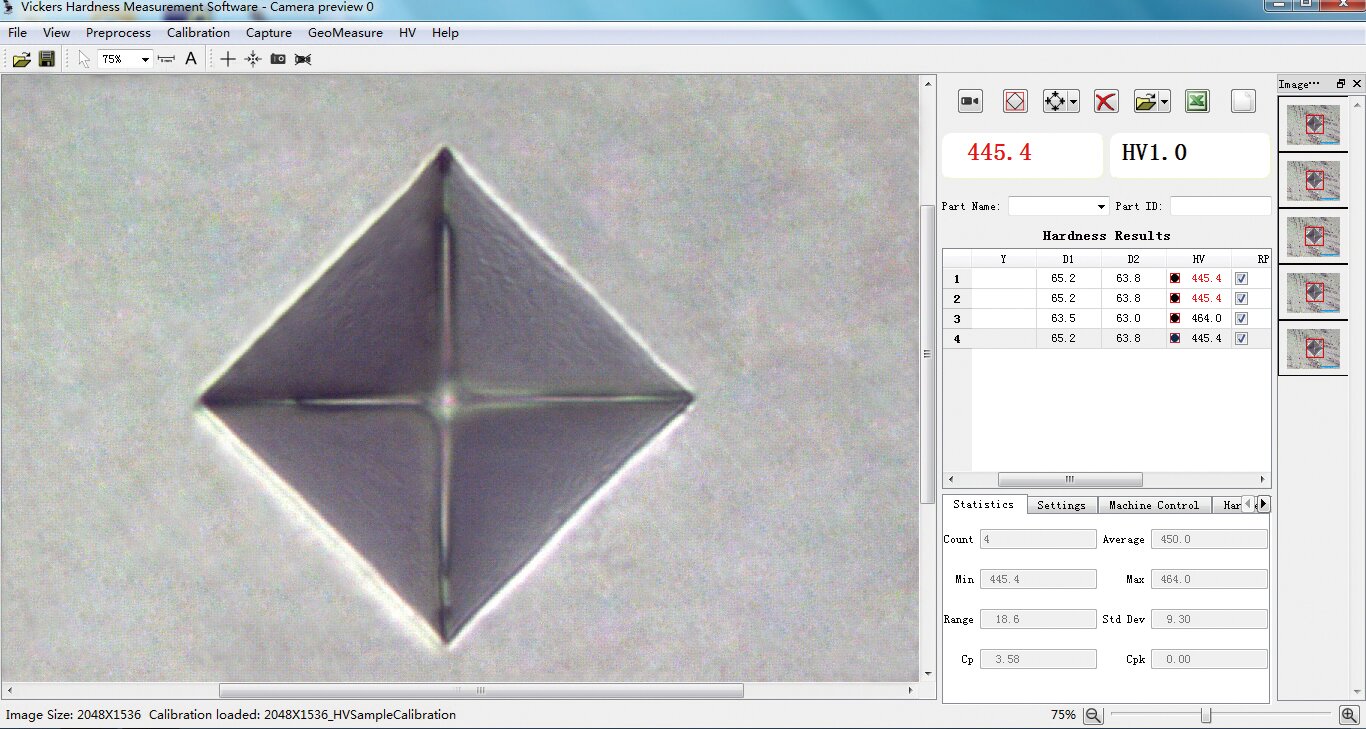Click the left arrow to show previous tabs
The image size is (1366, 729).
point(1248,504)
